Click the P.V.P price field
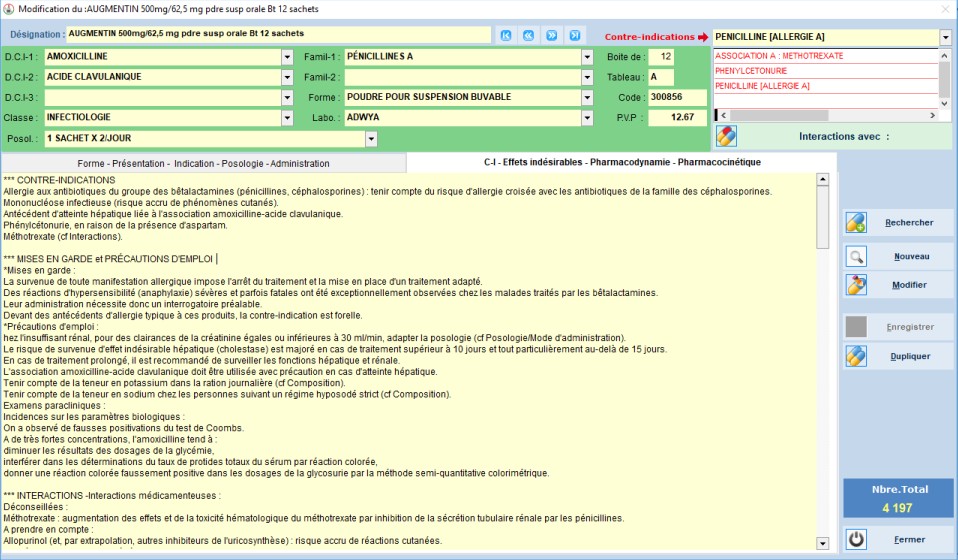The height and width of the screenshot is (560, 958). [677, 118]
